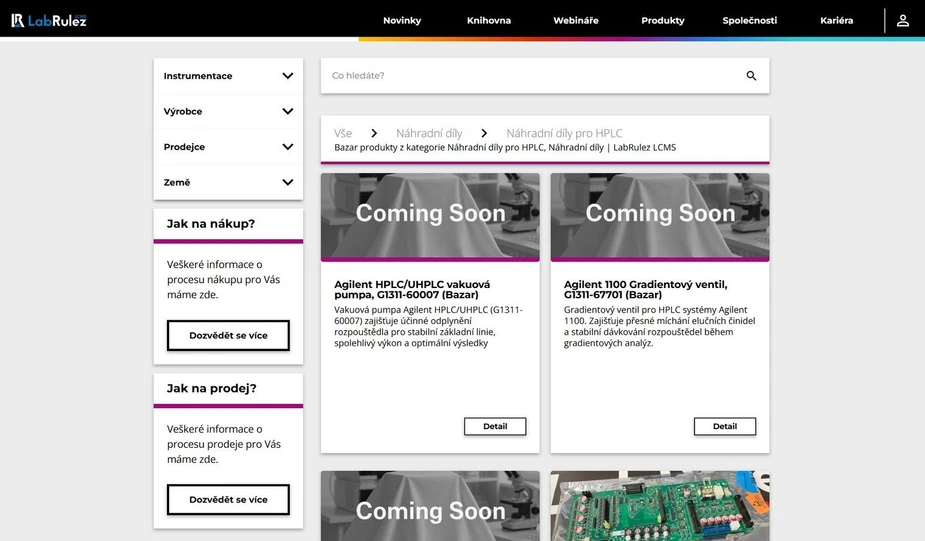This screenshot has height=541, width=925.
Task: Select Produkty in the top menu
Action: point(662,20)
